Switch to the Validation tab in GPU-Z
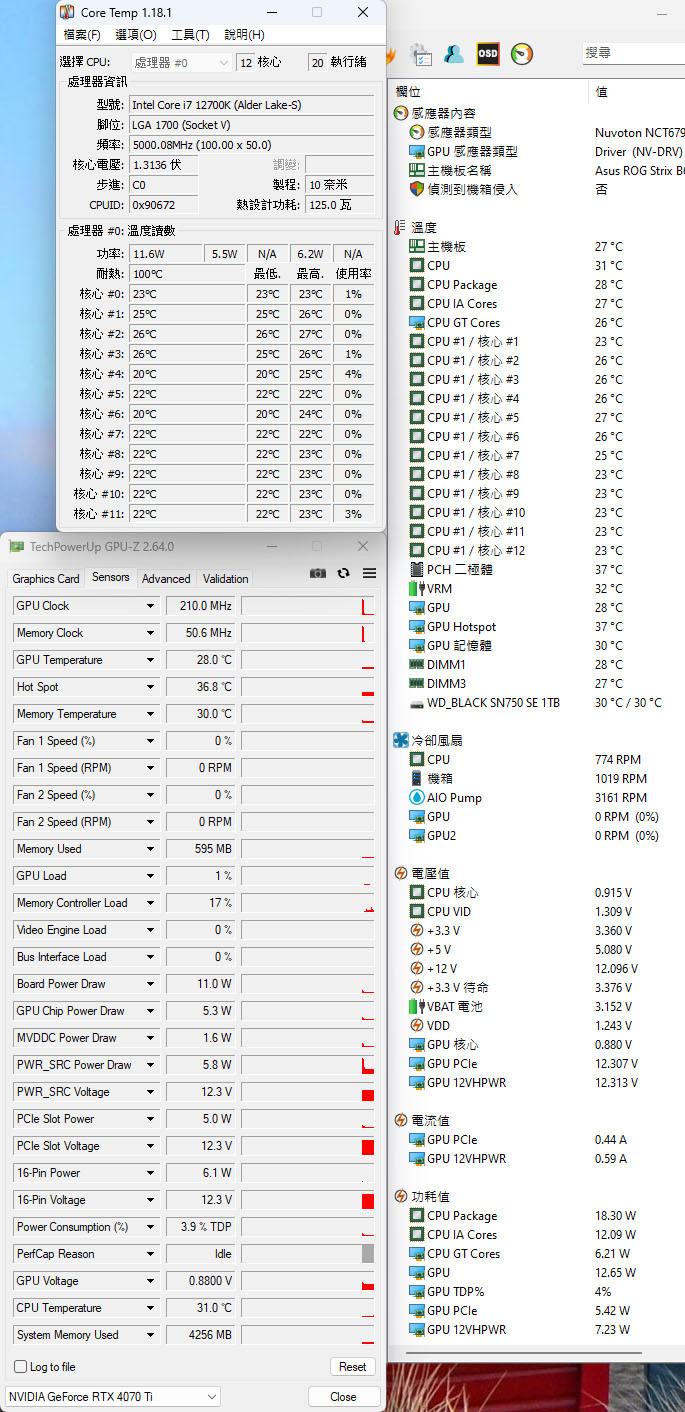Image resolution: width=685 pixels, height=1412 pixels. [x=225, y=578]
